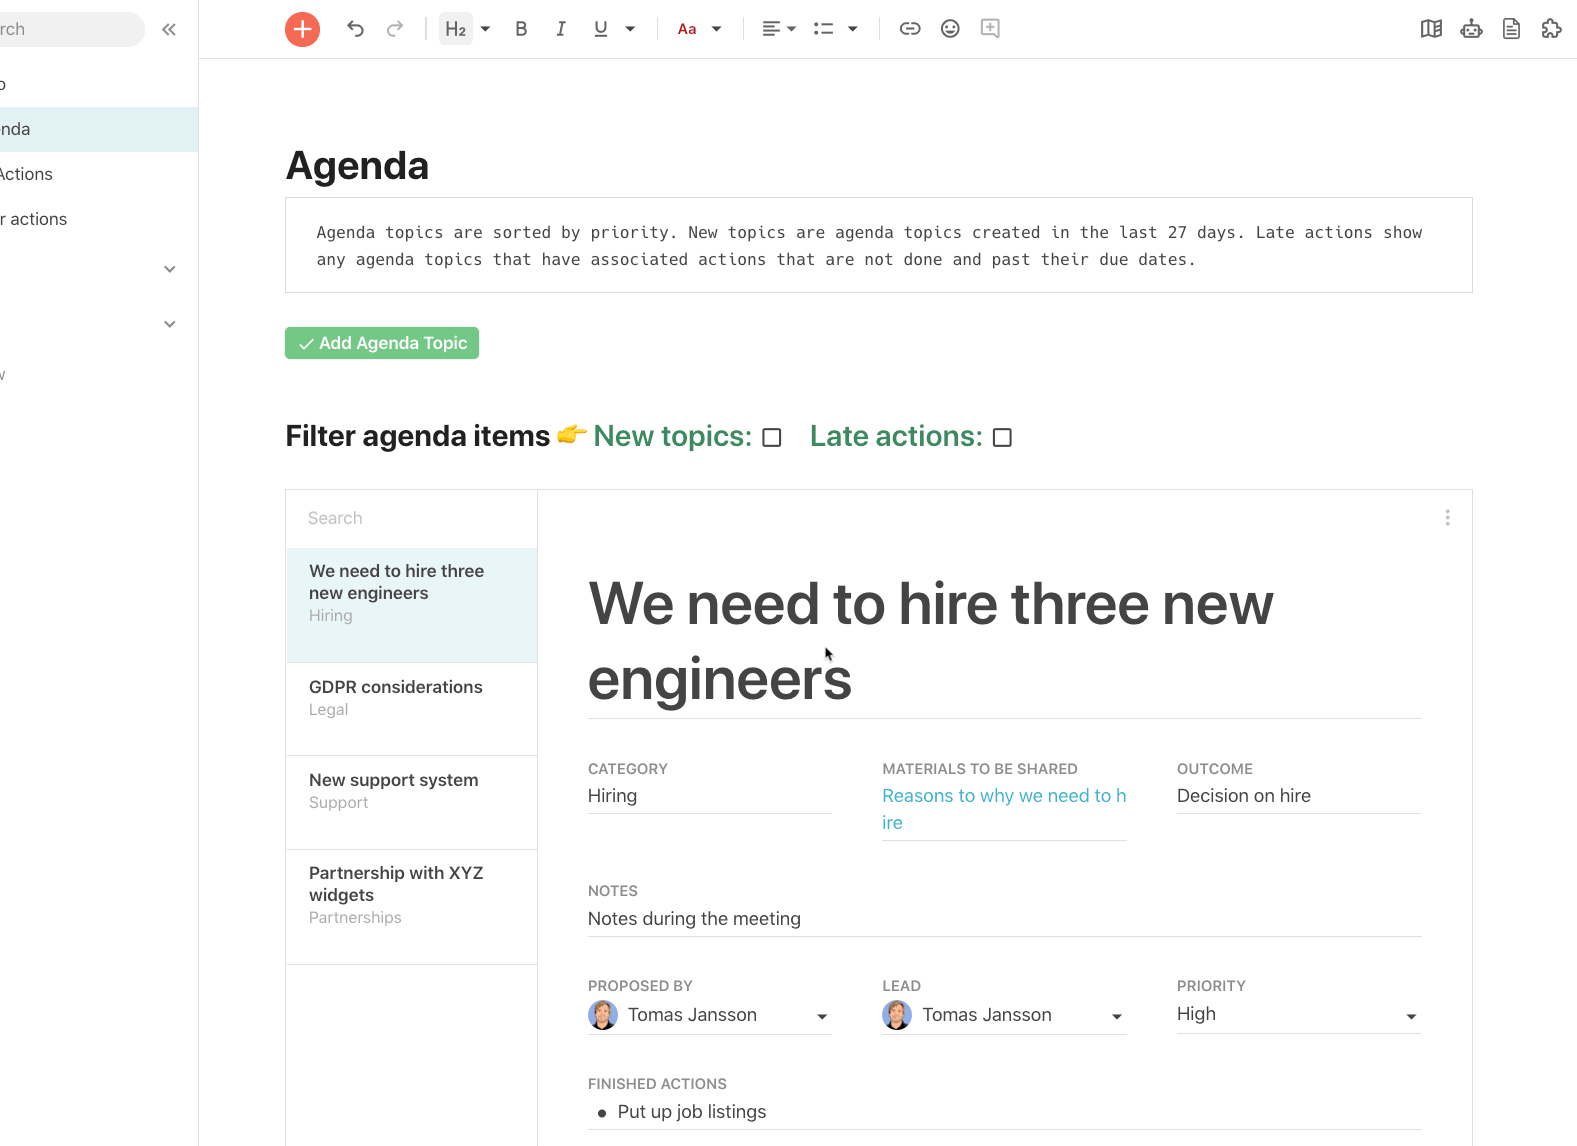The image size is (1577, 1146).
Task: Click the red Aa text color button
Action: click(x=687, y=29)
